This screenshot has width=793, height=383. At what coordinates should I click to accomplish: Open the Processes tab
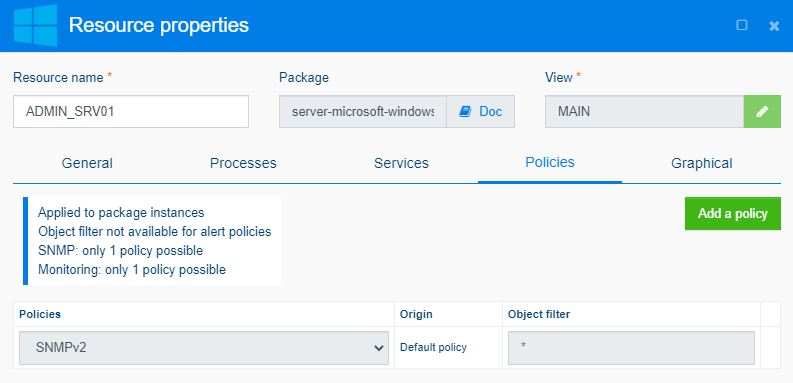click(243, 163)
